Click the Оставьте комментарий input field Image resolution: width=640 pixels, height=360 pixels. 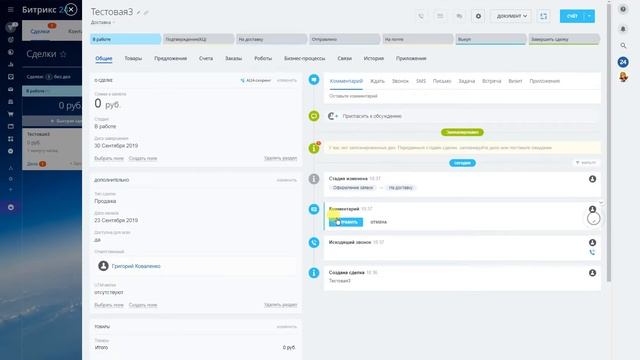[x=462, y=96]
